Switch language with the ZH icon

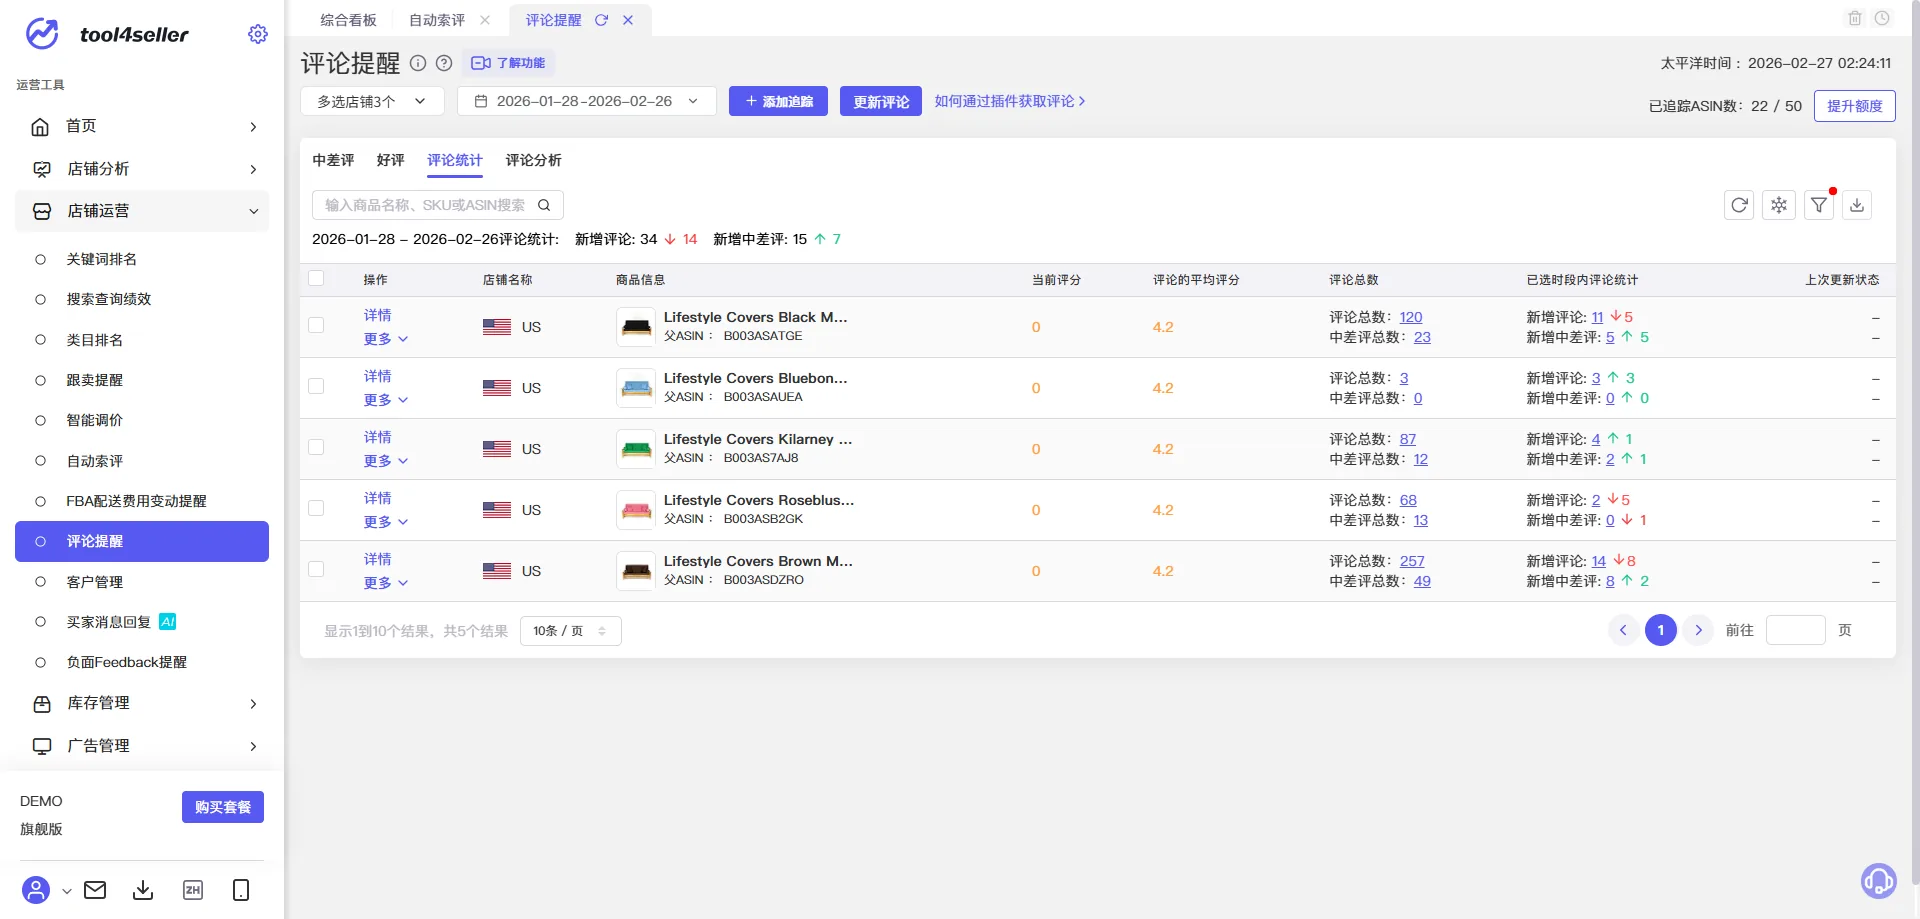(193, 890)
